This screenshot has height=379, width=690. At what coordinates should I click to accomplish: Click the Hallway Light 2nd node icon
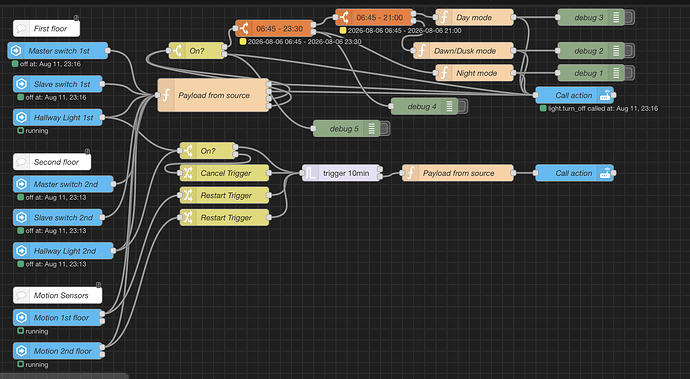click(x=21, y=251)
